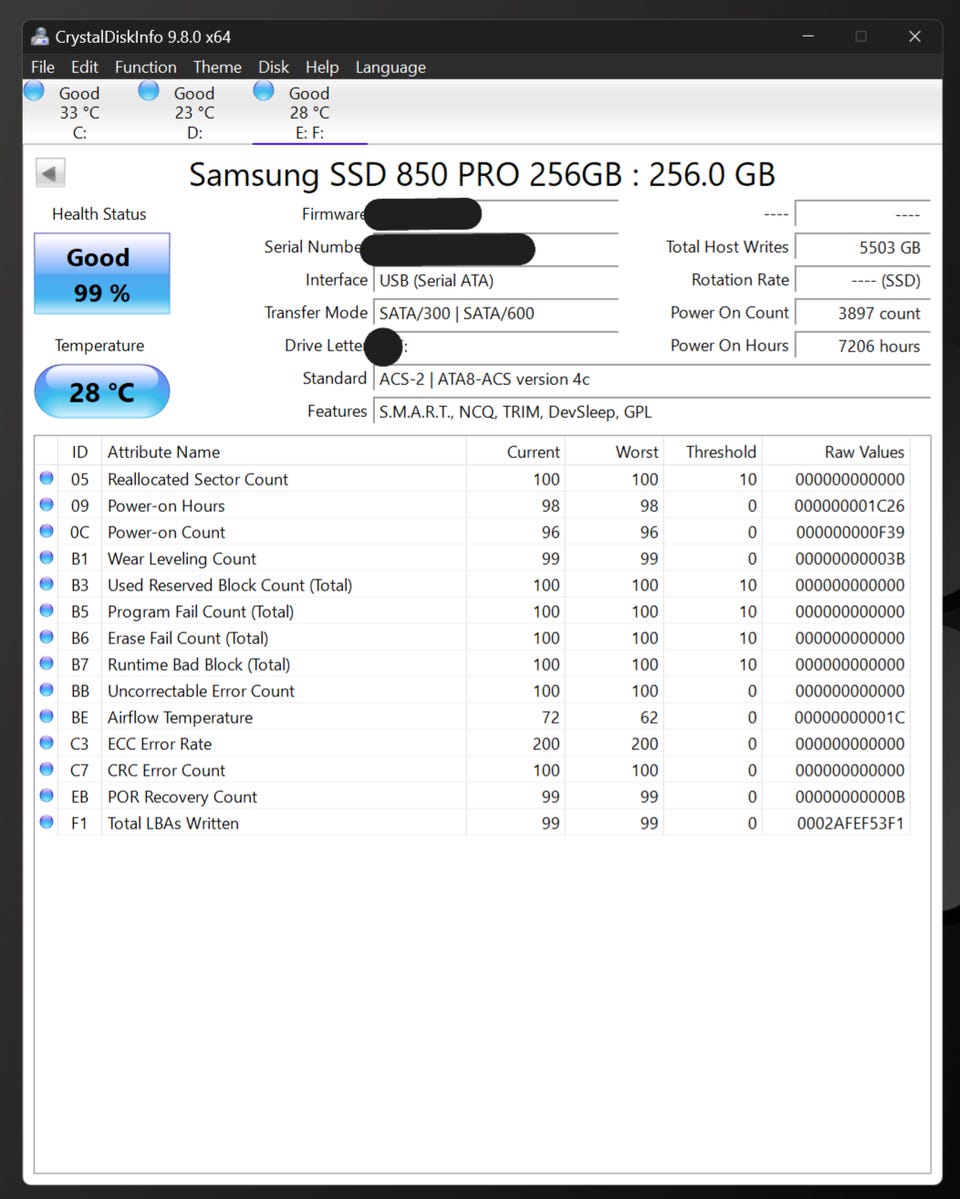Image resolution: width=960 pixels, height=1199 pixels.
Task: Select the E: F: disk tab
Action: coord(309,112)
